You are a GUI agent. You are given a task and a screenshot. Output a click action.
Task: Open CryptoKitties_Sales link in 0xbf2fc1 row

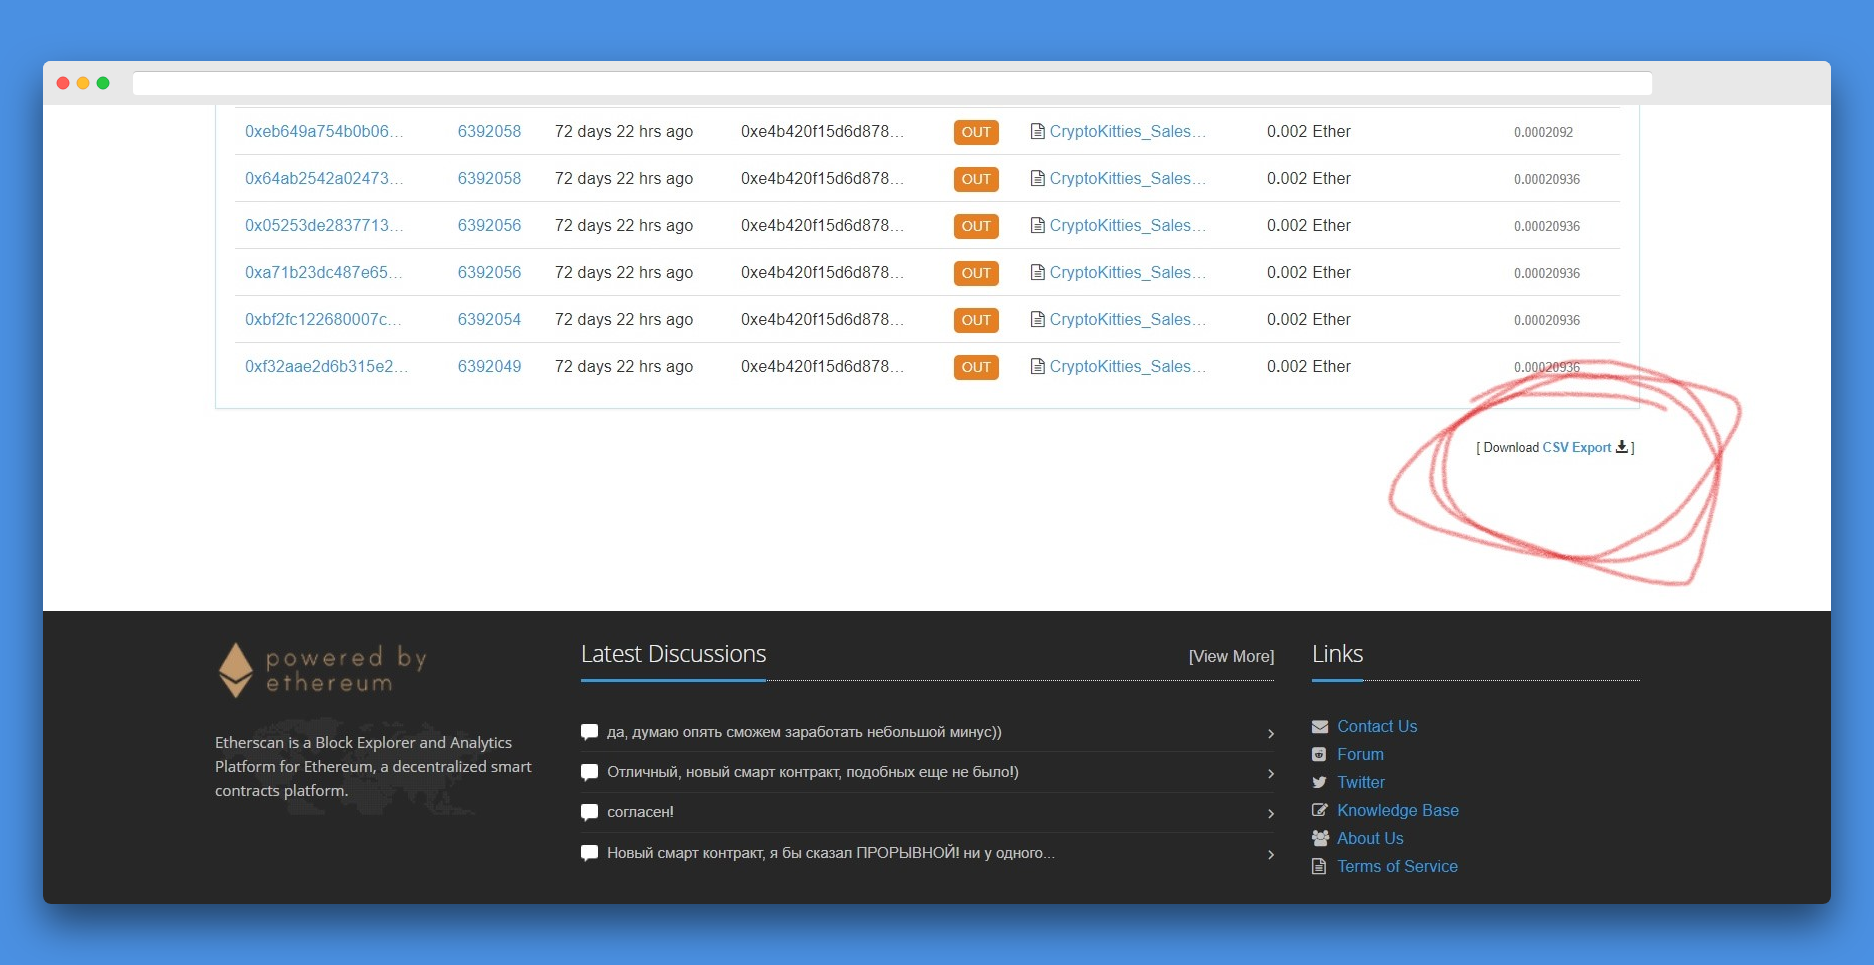(x=1128, y=319)
